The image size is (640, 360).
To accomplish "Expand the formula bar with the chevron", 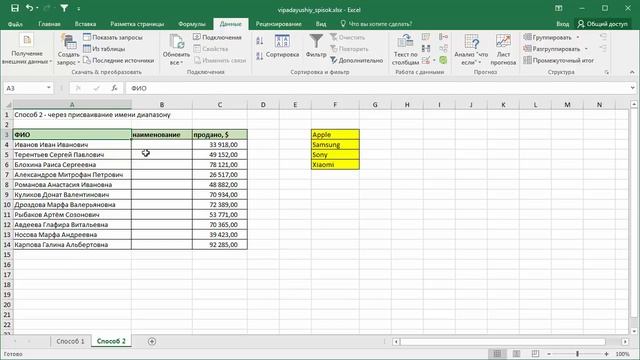I will [632, 88].
